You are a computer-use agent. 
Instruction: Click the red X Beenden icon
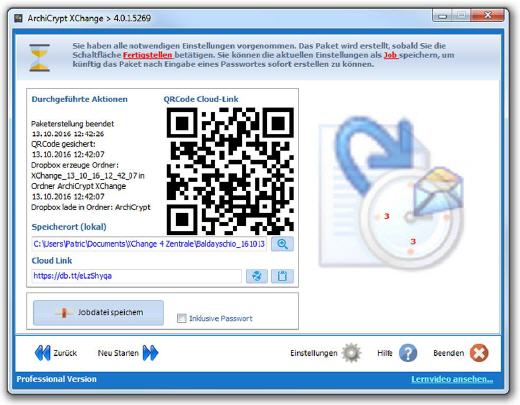click(x=479, y=353)
